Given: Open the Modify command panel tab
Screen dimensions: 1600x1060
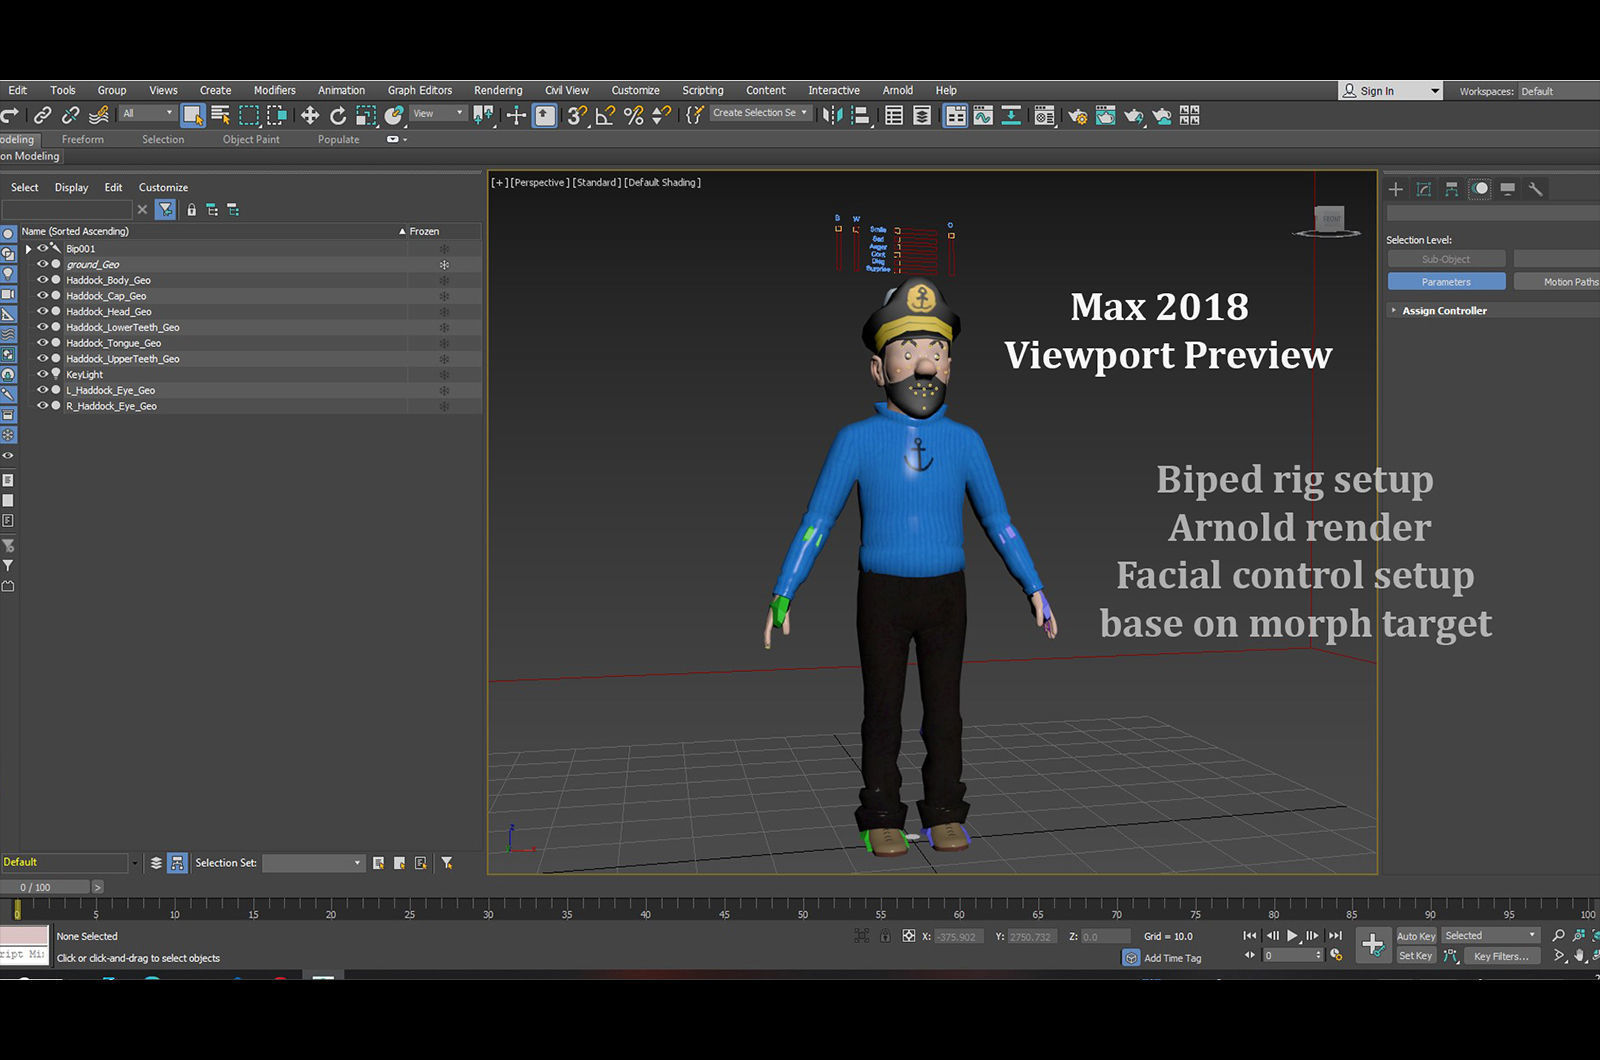Looking at the screenshot, I should point(1424,189).
